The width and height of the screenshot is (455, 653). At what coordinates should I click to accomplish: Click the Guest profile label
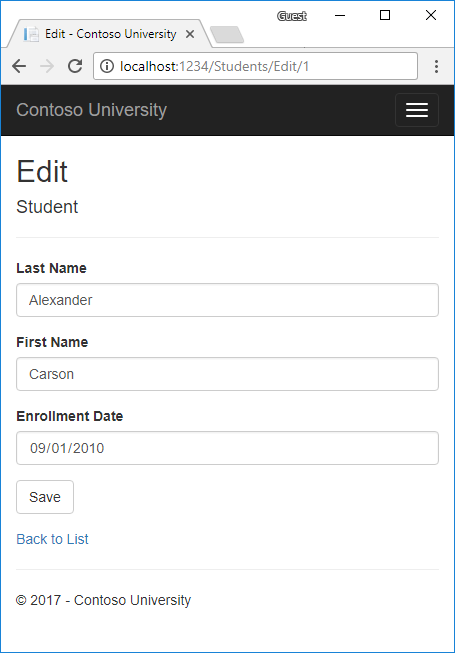point(292,16)
